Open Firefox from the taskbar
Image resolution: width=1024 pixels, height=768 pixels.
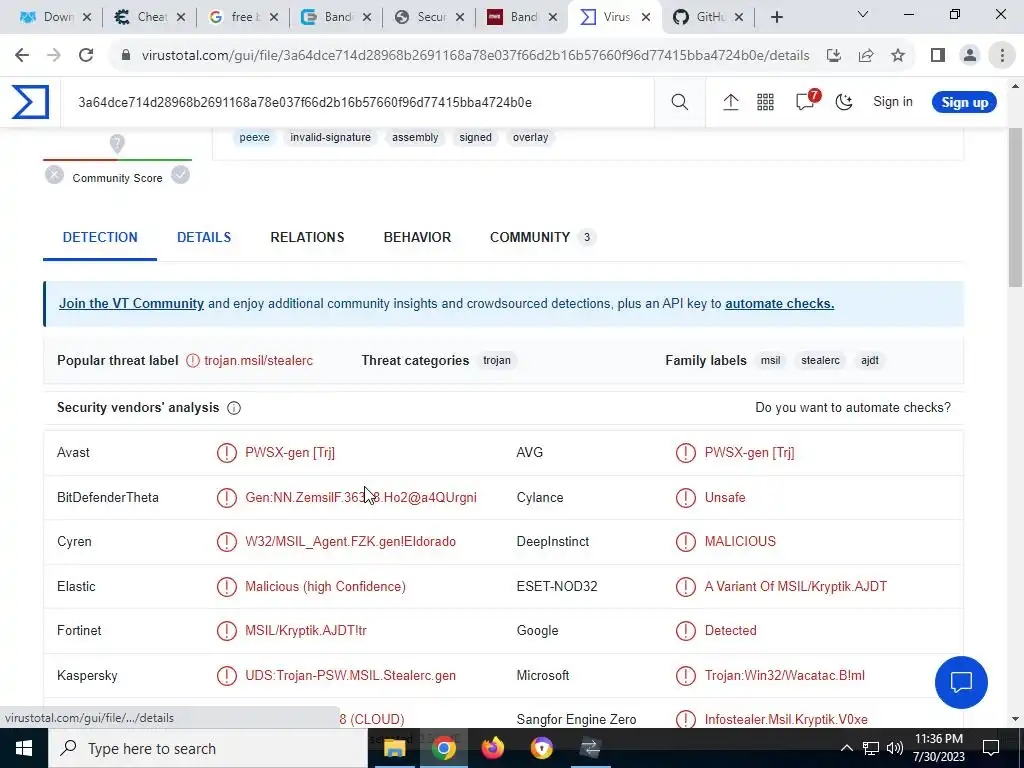[x=493, y=748]
